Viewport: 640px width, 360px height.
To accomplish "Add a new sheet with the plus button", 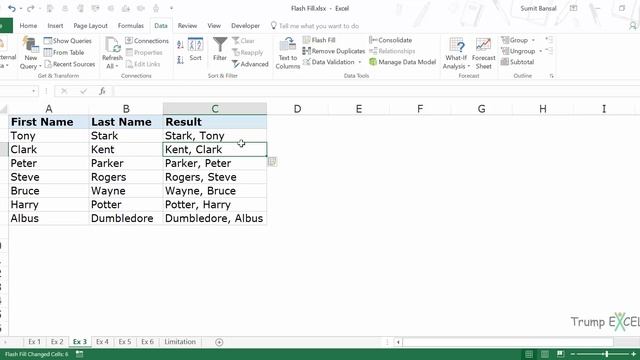I will [x=219, y=342].
